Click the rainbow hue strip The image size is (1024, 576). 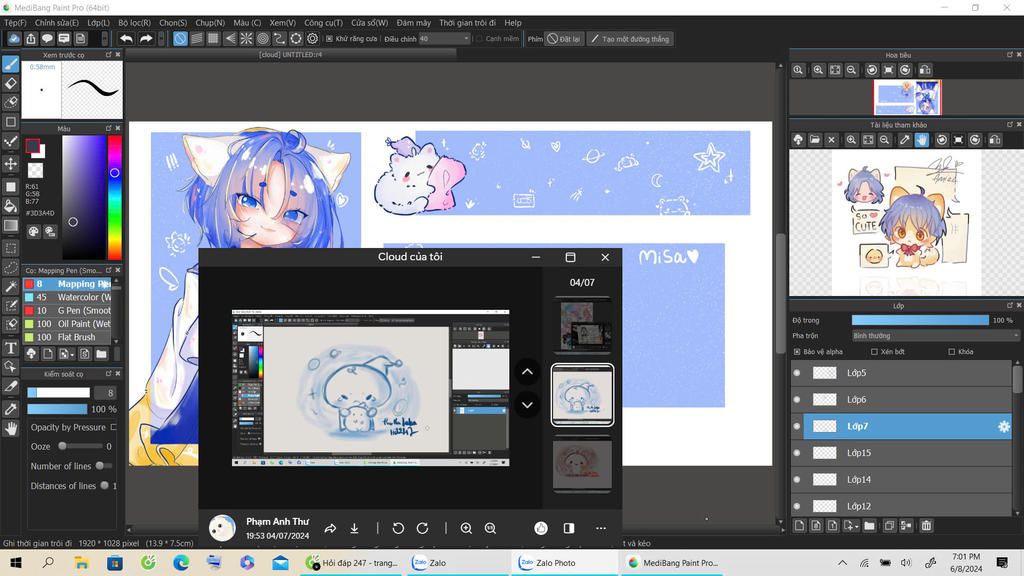114,197
